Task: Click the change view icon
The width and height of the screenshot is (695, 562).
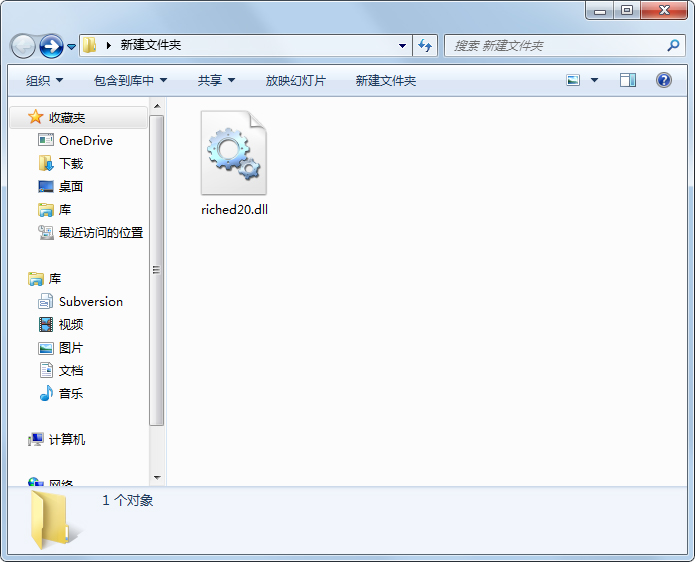Action: 574,80
